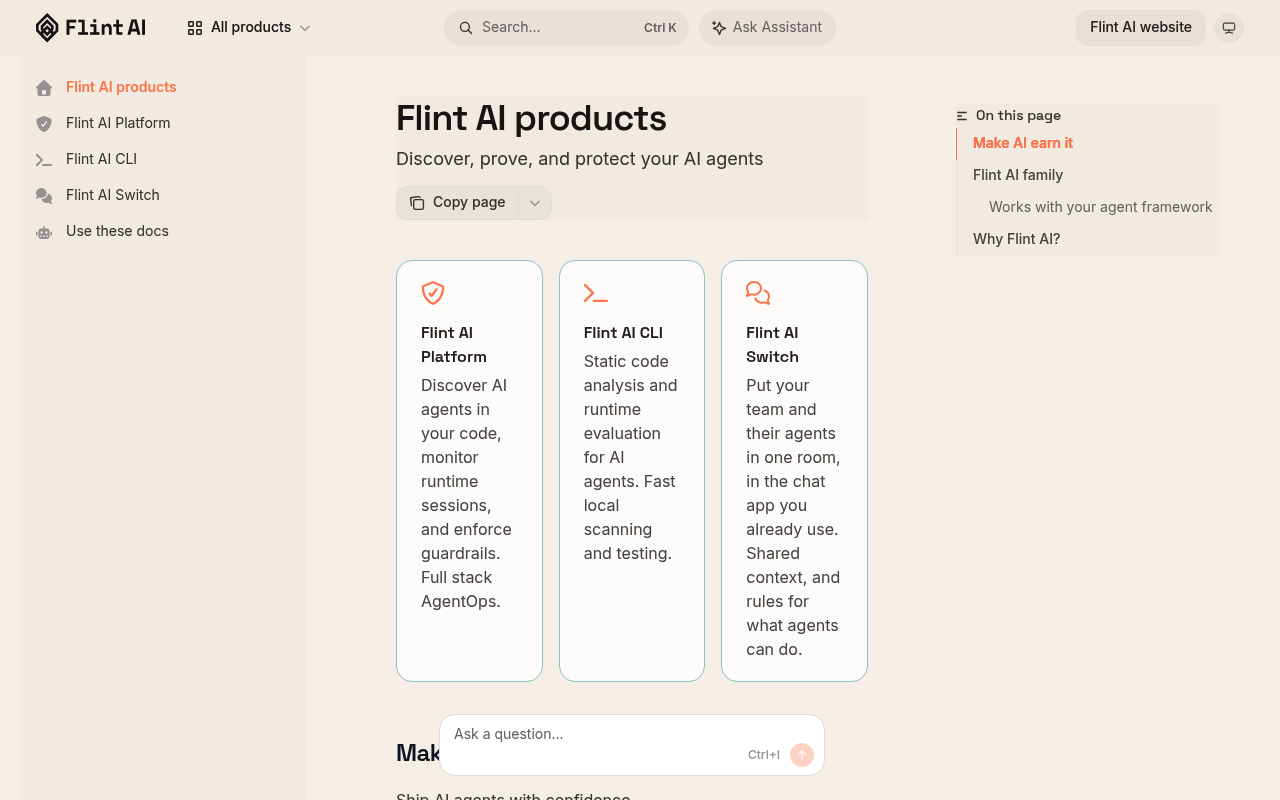Screen dimensions: 1280x800
Task: Click the Switch card description about shared context
Action: point(793,517)
